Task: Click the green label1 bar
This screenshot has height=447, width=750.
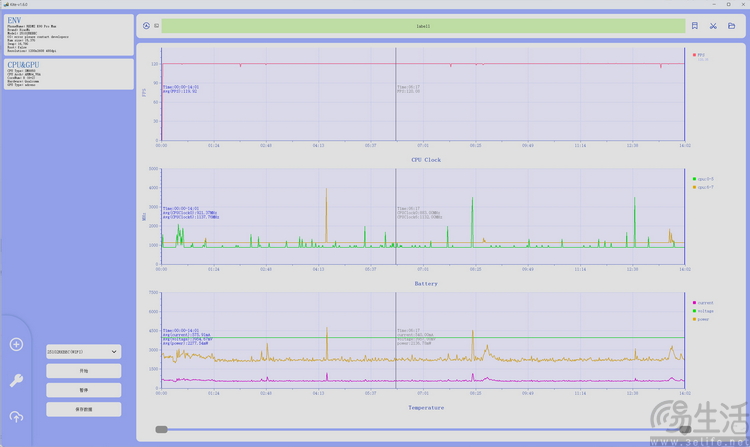Action: coord(423,26)
